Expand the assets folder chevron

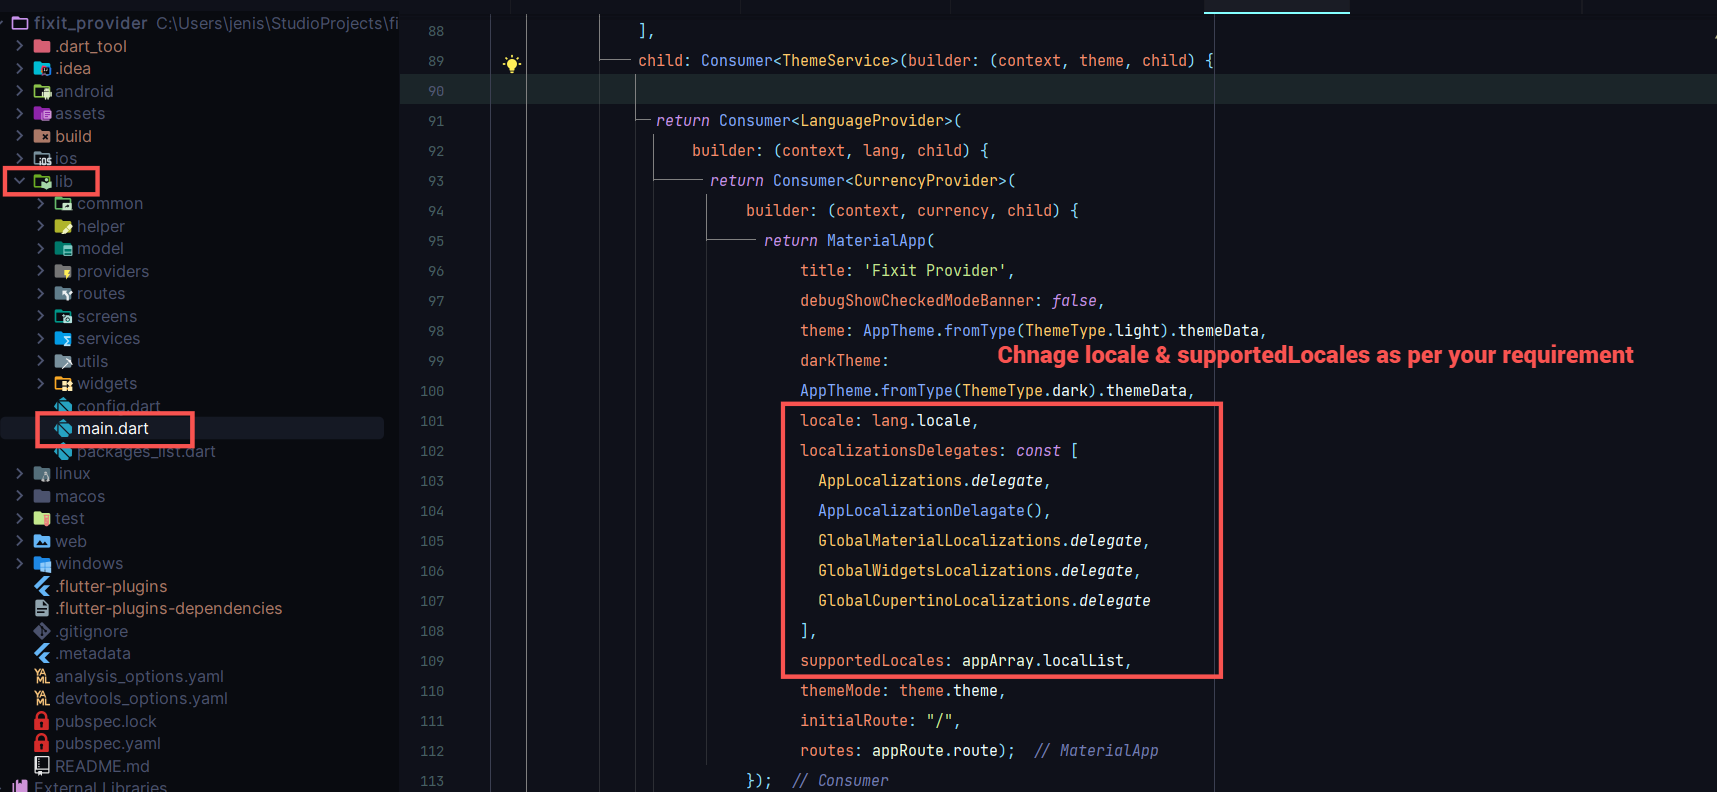click(20, 113)
